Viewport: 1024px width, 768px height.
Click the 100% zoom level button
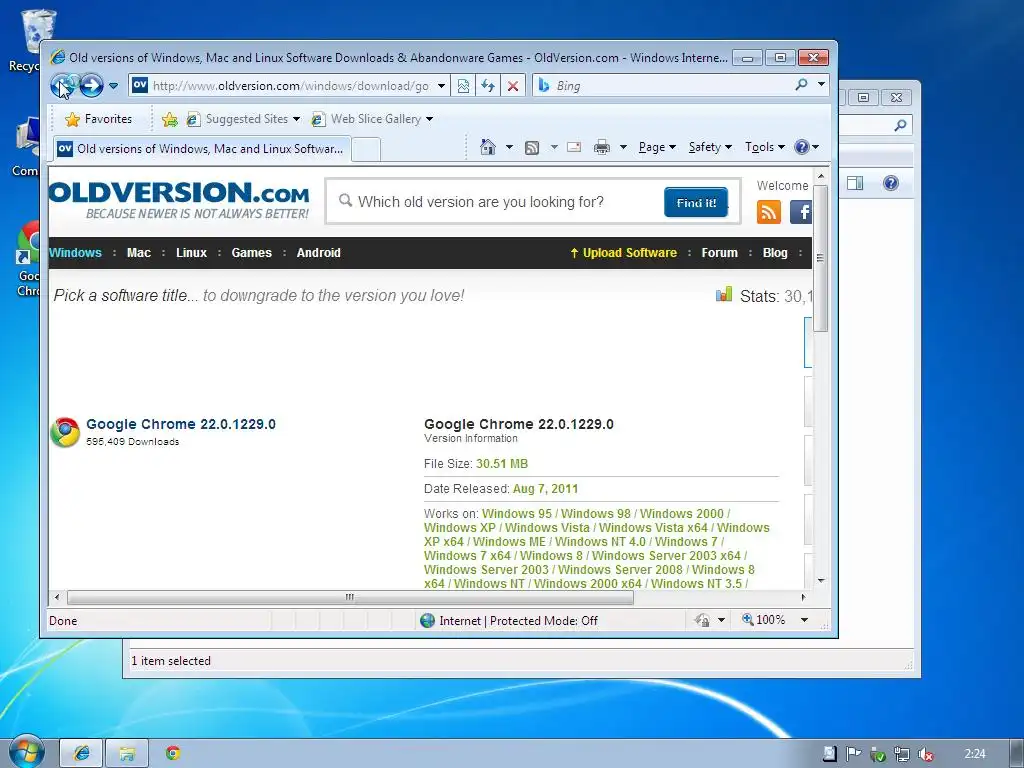click(x=763, y=619)
